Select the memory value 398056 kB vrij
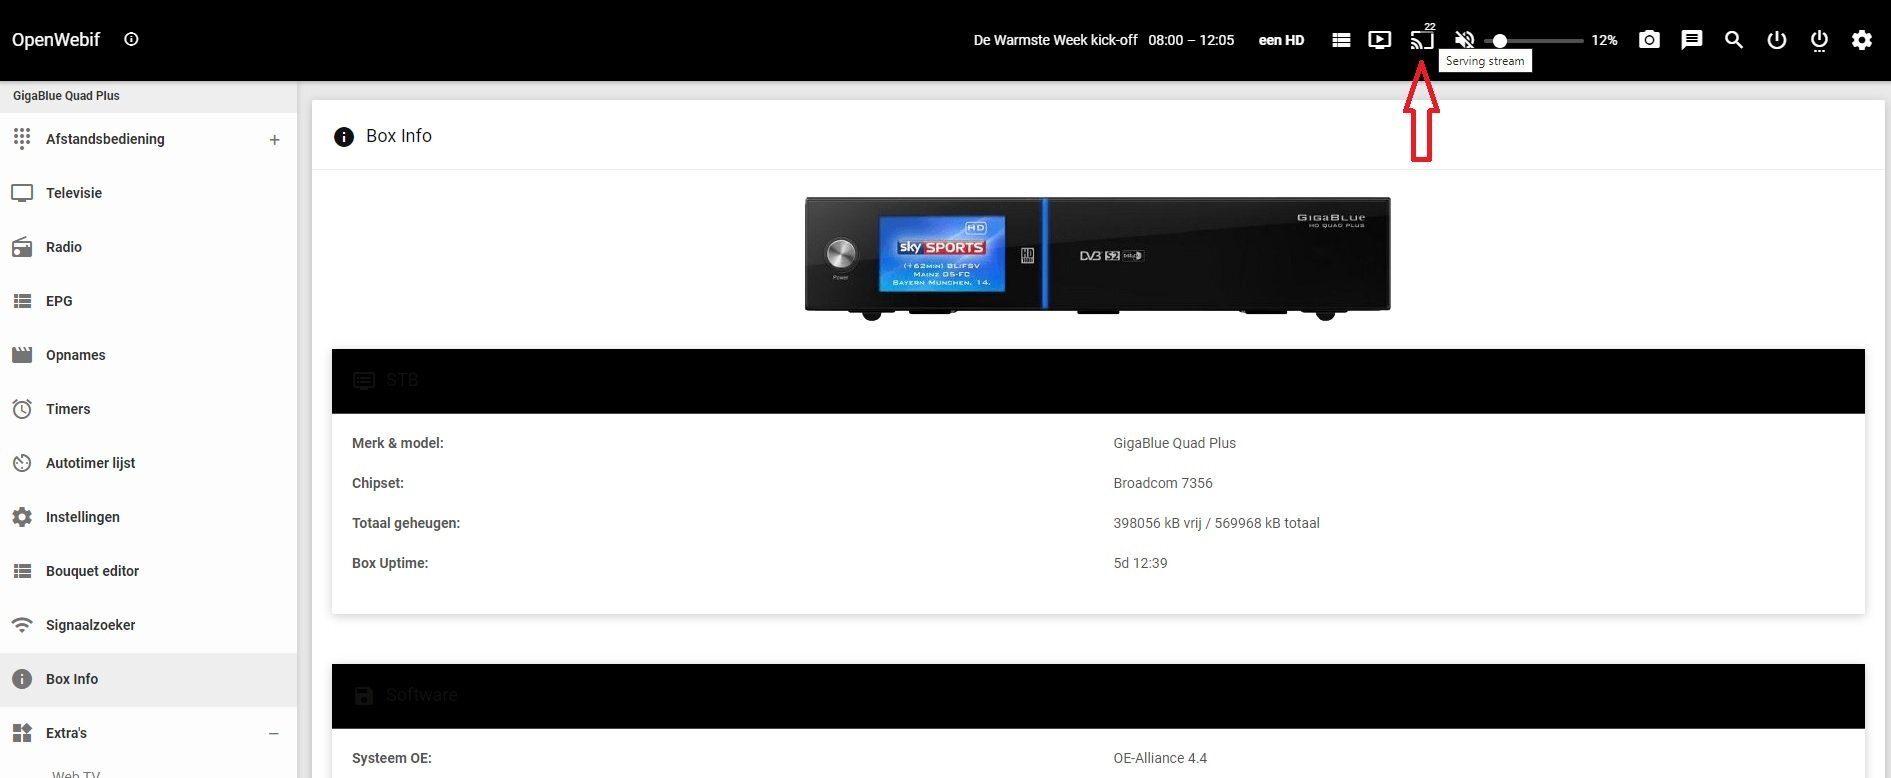The height and width of the screenshot is (778, 1891). 1216,523
